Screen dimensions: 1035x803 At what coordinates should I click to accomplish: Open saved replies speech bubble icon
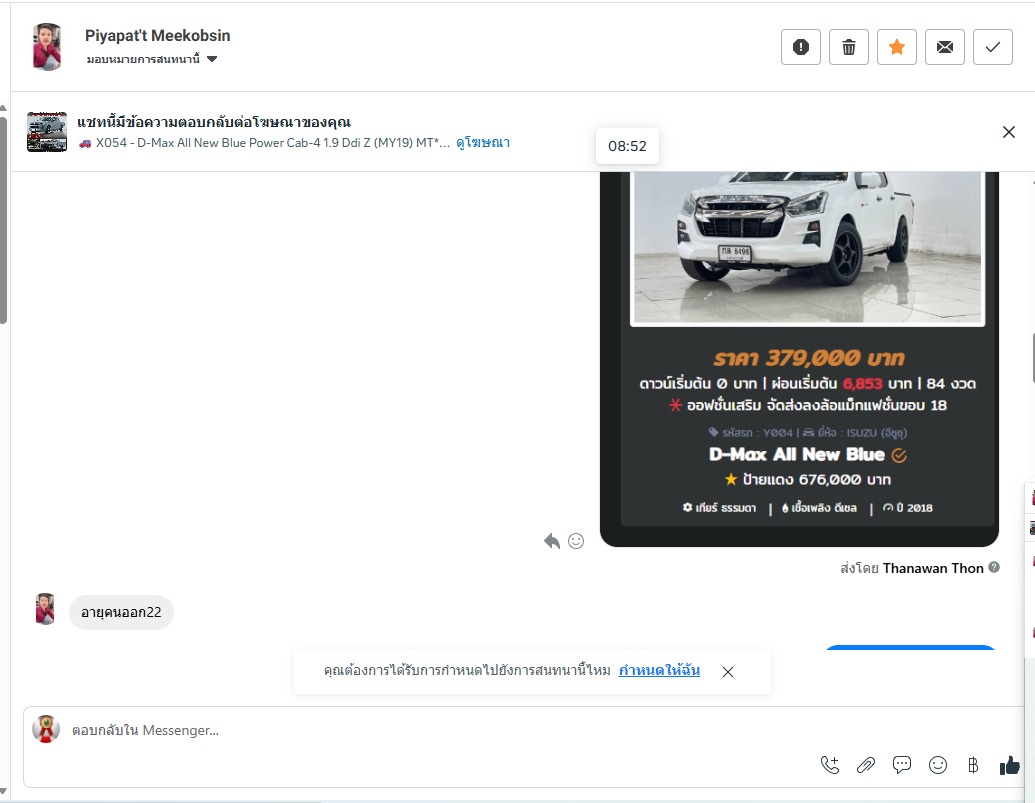click(902, 765)
